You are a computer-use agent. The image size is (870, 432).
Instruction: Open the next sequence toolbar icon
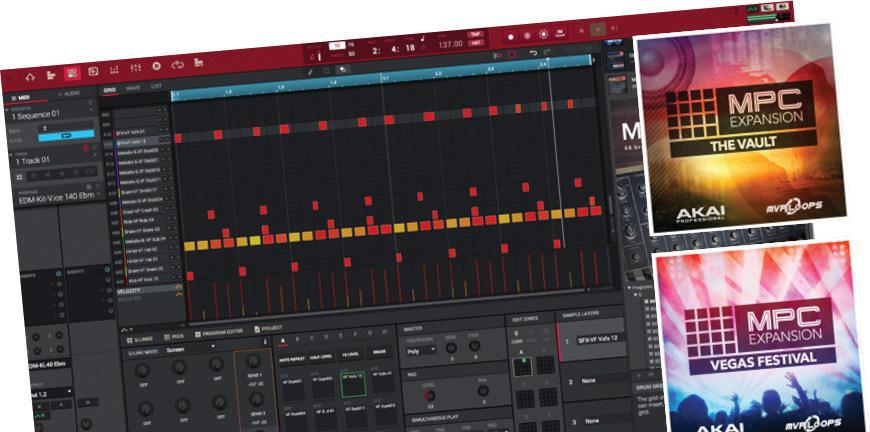(x=93, y=71)
